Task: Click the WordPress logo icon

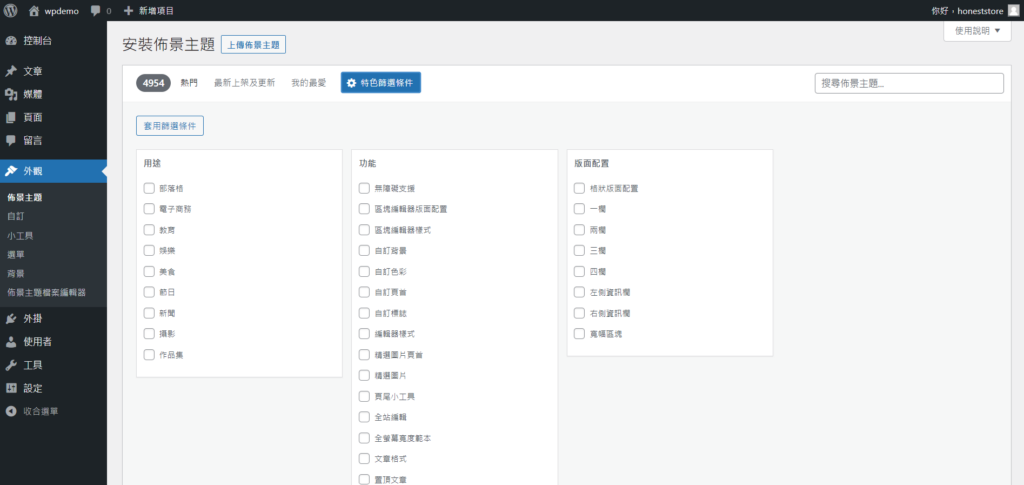Action: pos(10,10)
